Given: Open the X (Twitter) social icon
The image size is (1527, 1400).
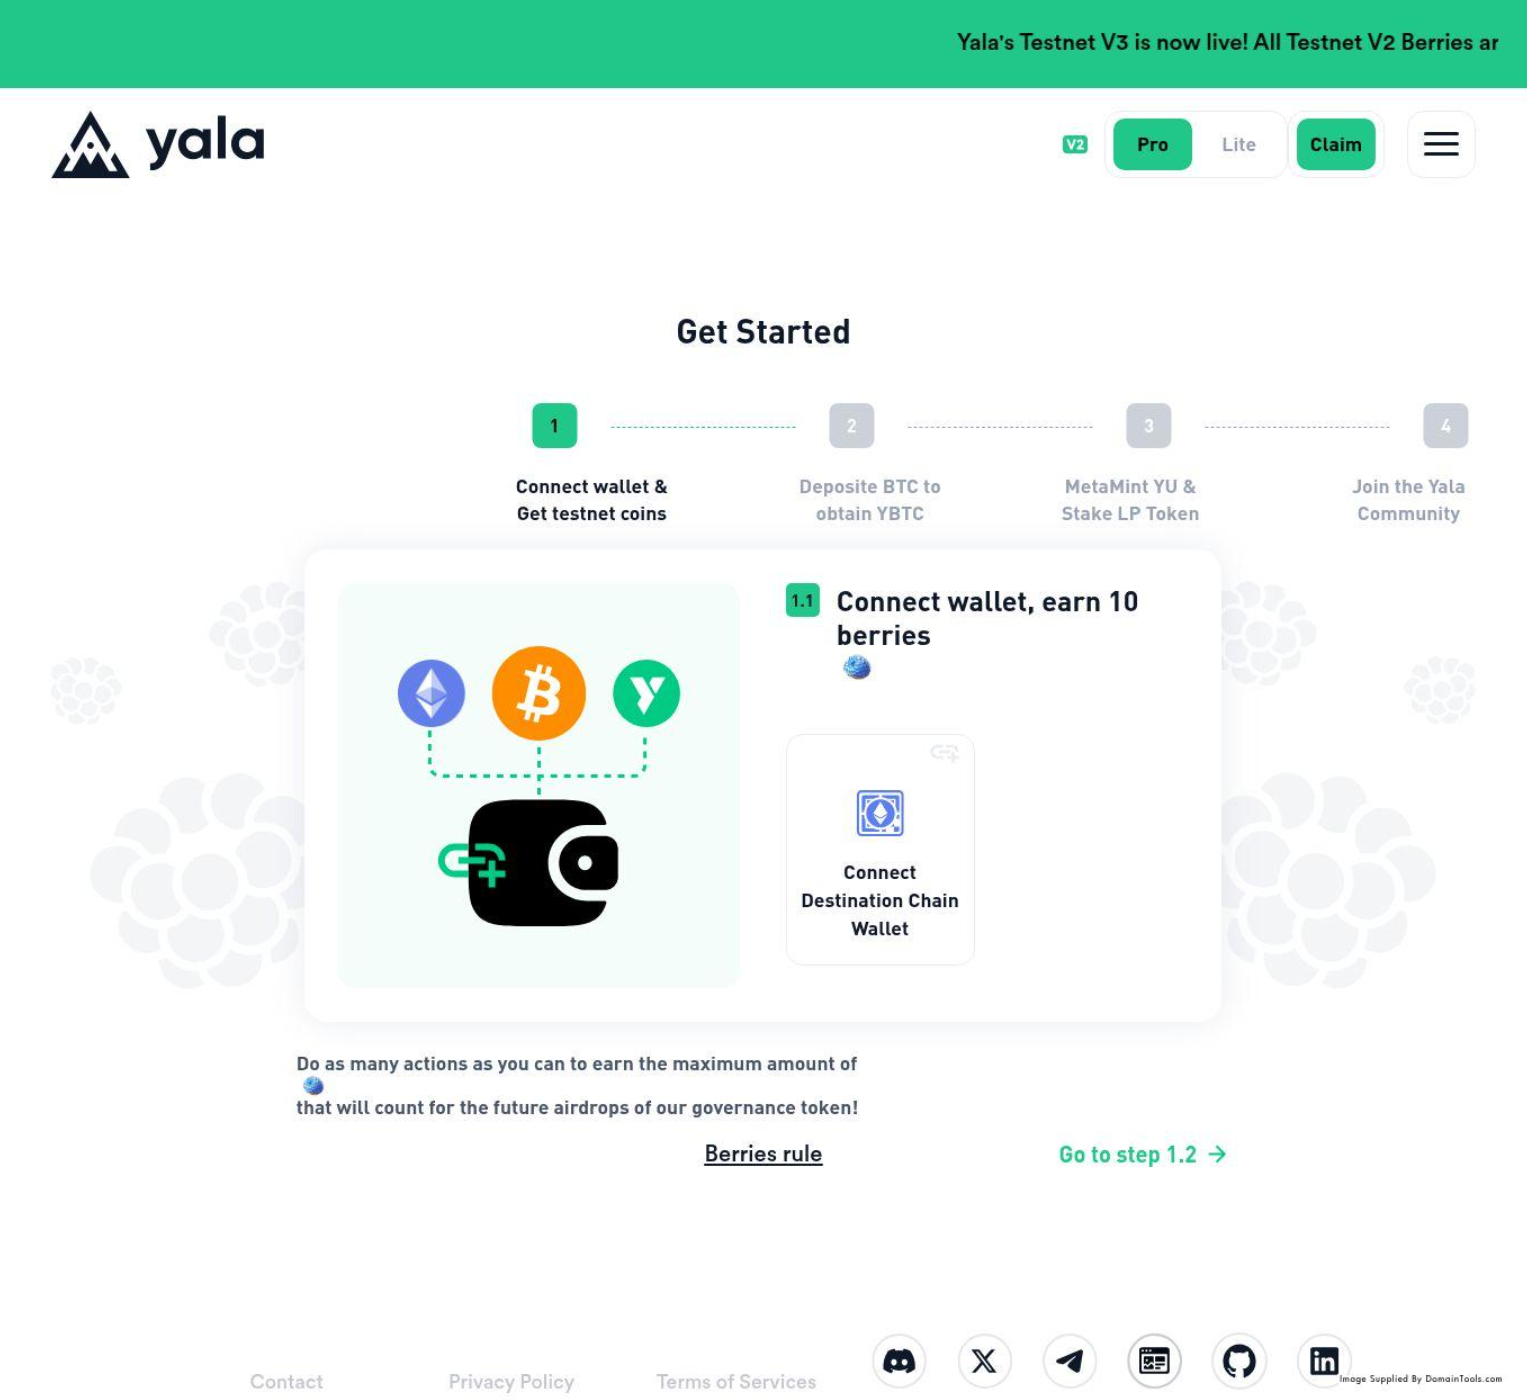Looking at the screenshot, I should tap(984, 1361).
